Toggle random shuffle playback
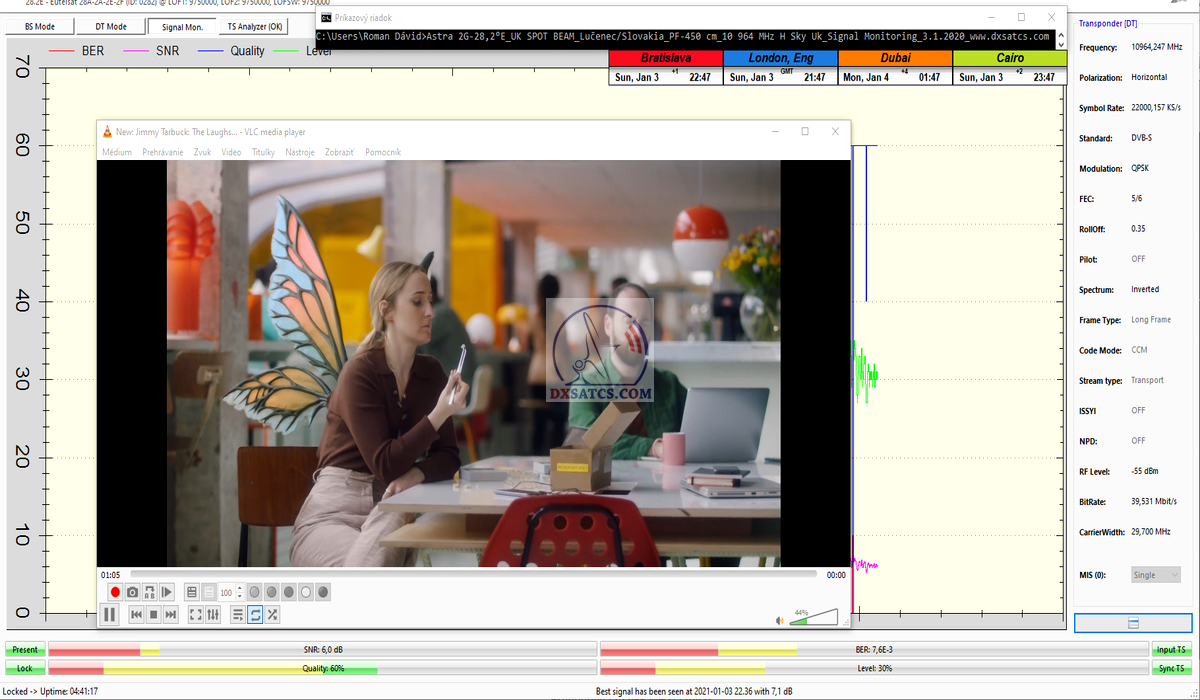 click(x=273, y=615)
